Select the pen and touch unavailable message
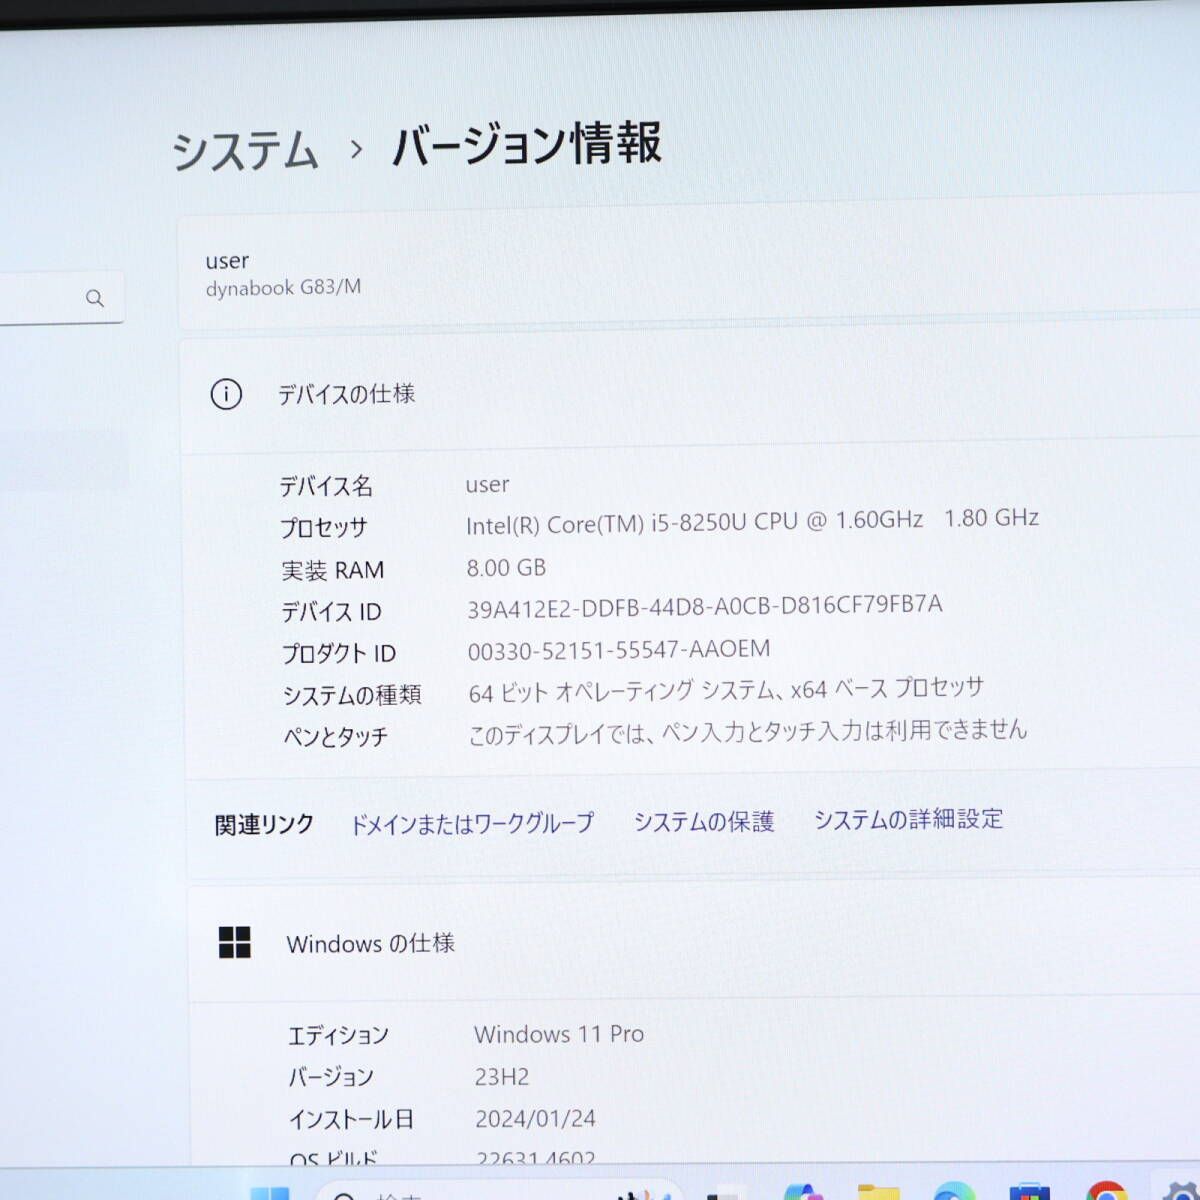The height and width of the screenshot is (1200, 1200). (x=748, y=731)
